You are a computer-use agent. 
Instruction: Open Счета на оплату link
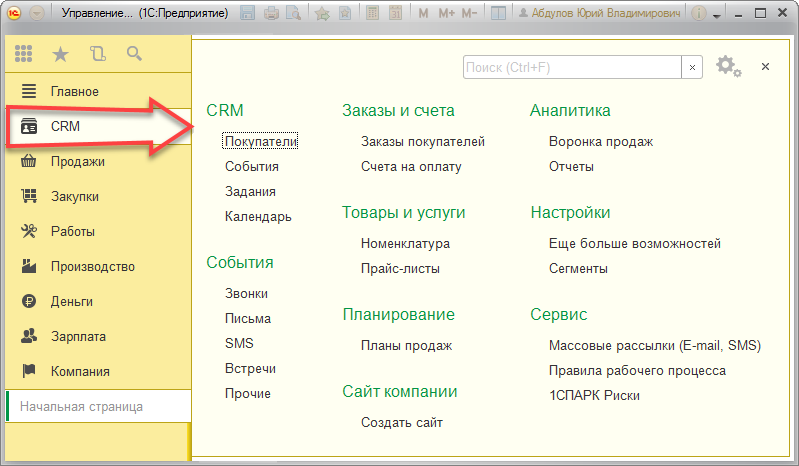click(x=411, y=167)
